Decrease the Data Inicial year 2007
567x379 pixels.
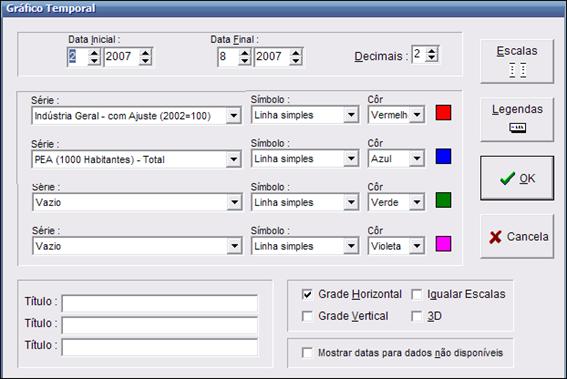pos(145,61)
